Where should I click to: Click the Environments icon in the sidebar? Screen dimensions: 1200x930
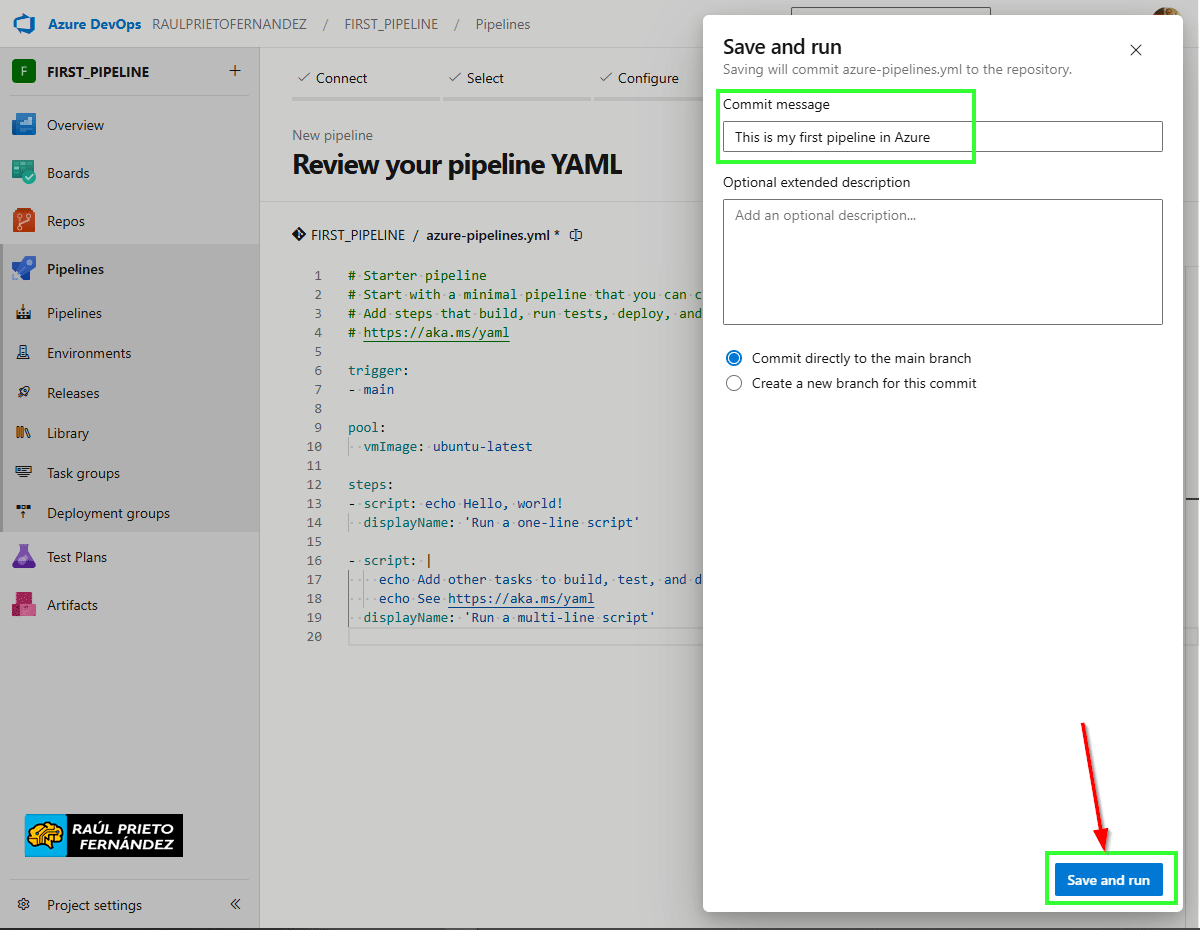[24, 353]
